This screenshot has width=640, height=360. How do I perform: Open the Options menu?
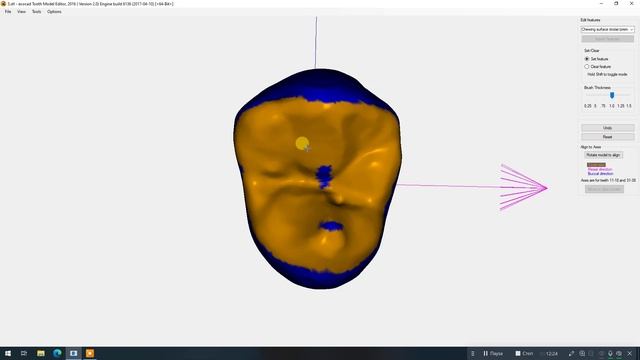pyautogui.click(x=54, y=12)
